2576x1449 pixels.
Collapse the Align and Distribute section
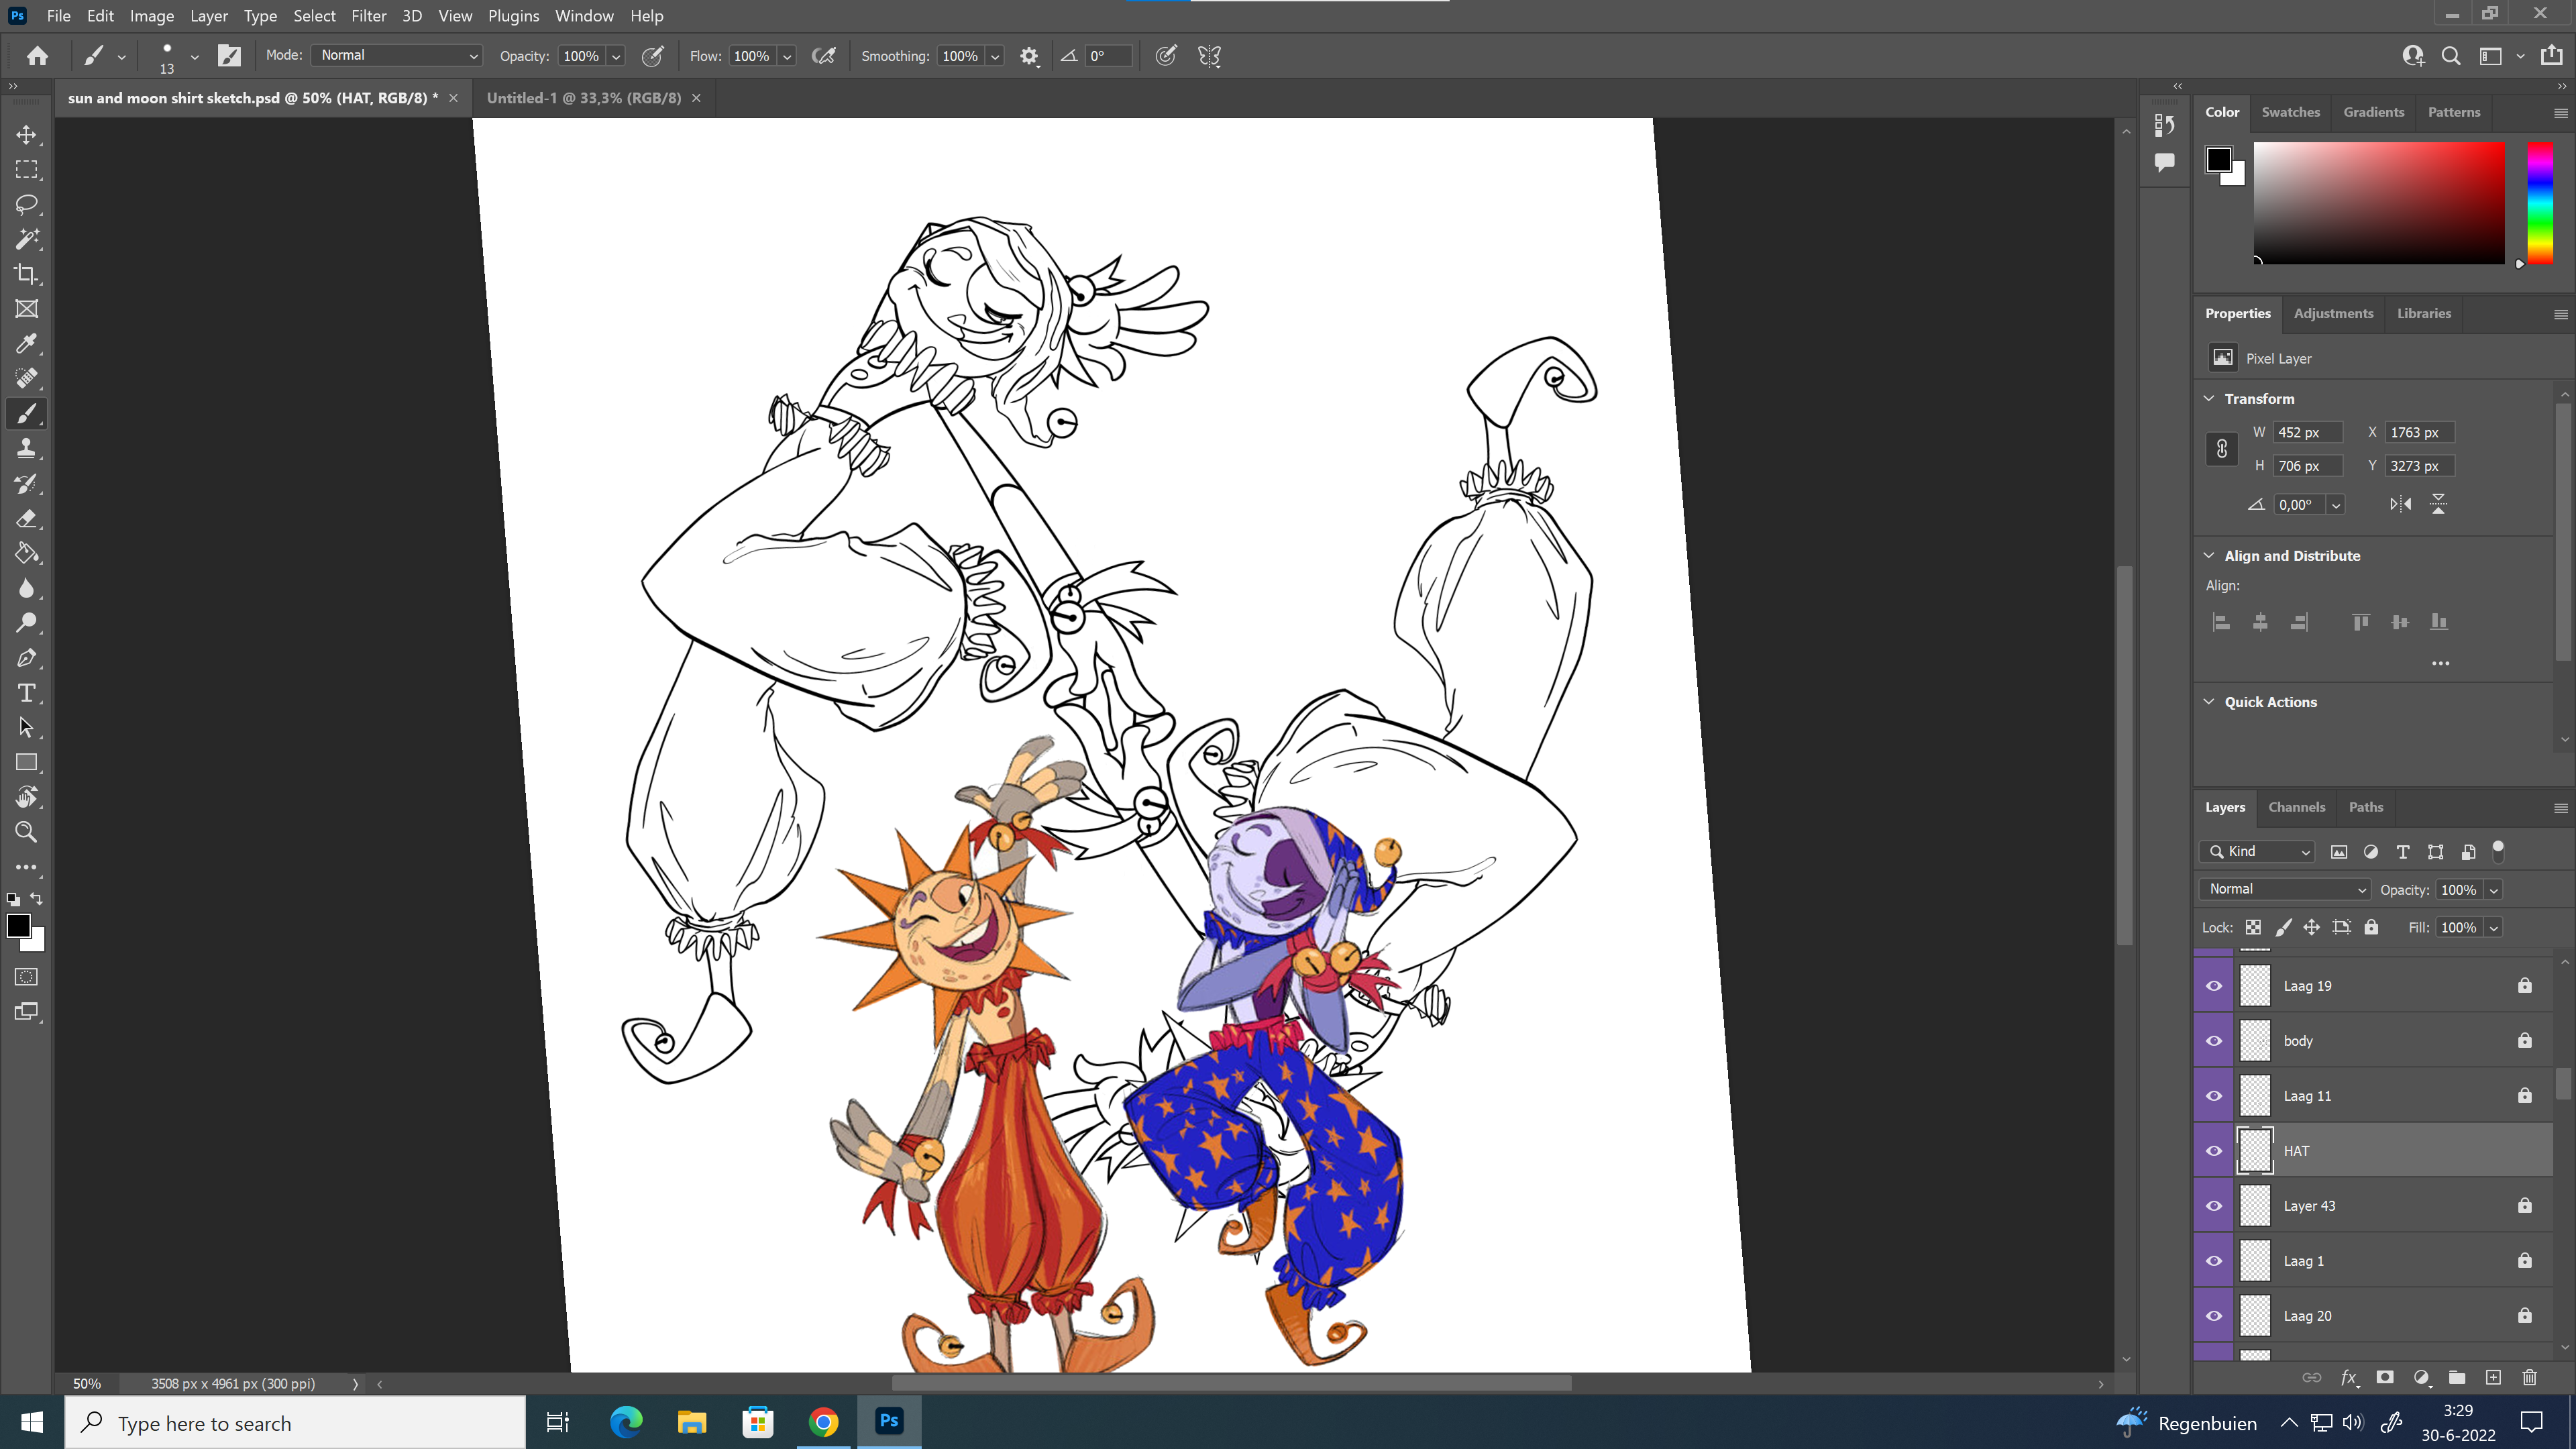pos(2210,556)
